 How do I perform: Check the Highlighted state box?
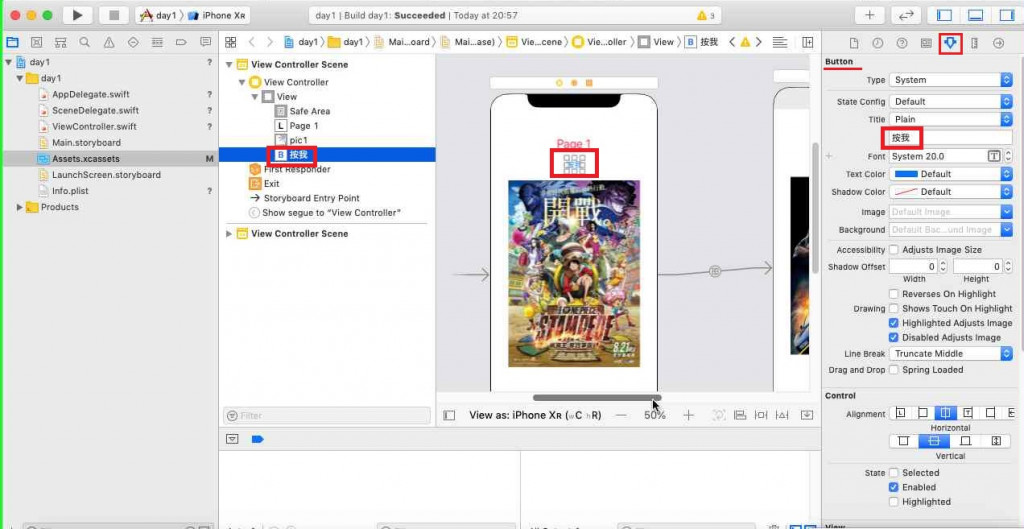pos(893,502)
